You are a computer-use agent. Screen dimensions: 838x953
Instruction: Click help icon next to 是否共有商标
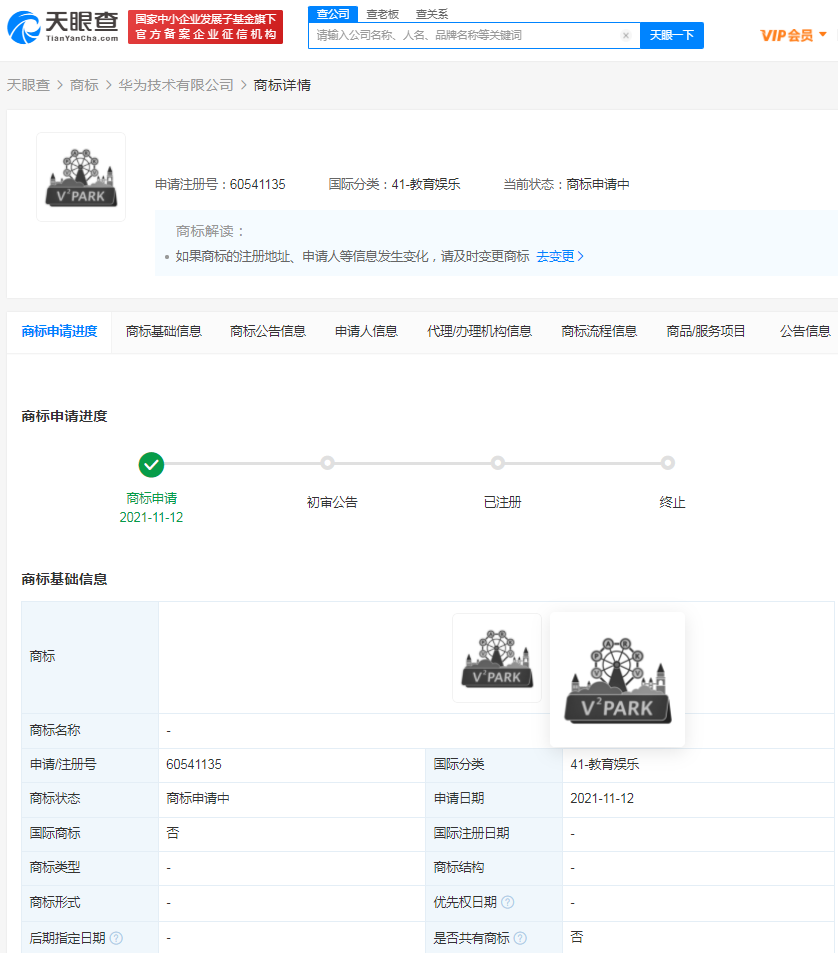[x=520, y=938]
